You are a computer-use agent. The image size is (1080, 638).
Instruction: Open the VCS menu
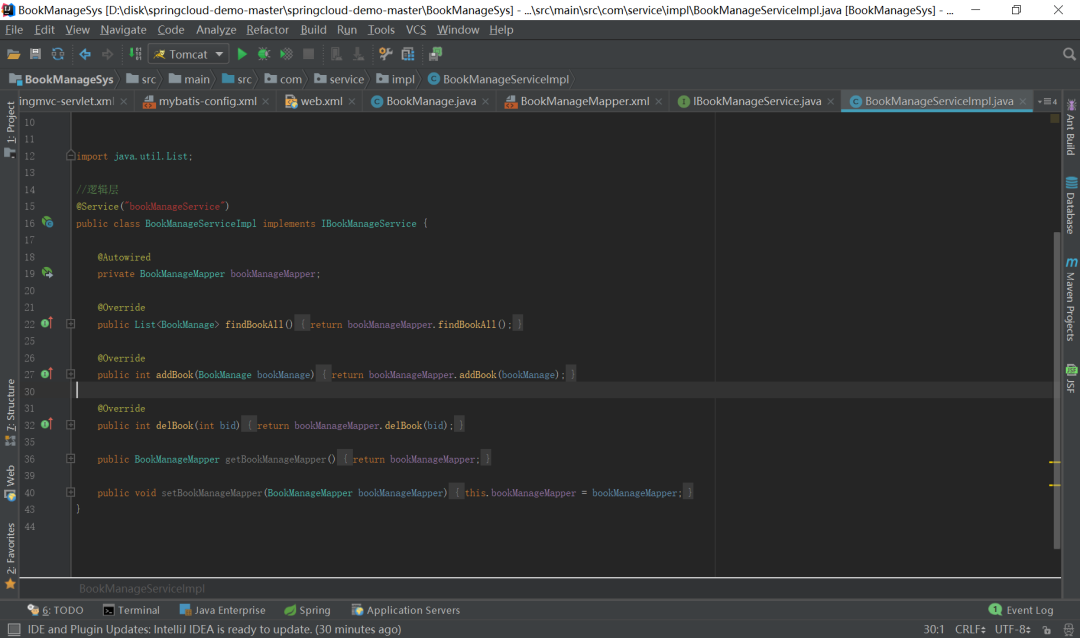click(416, 30)
